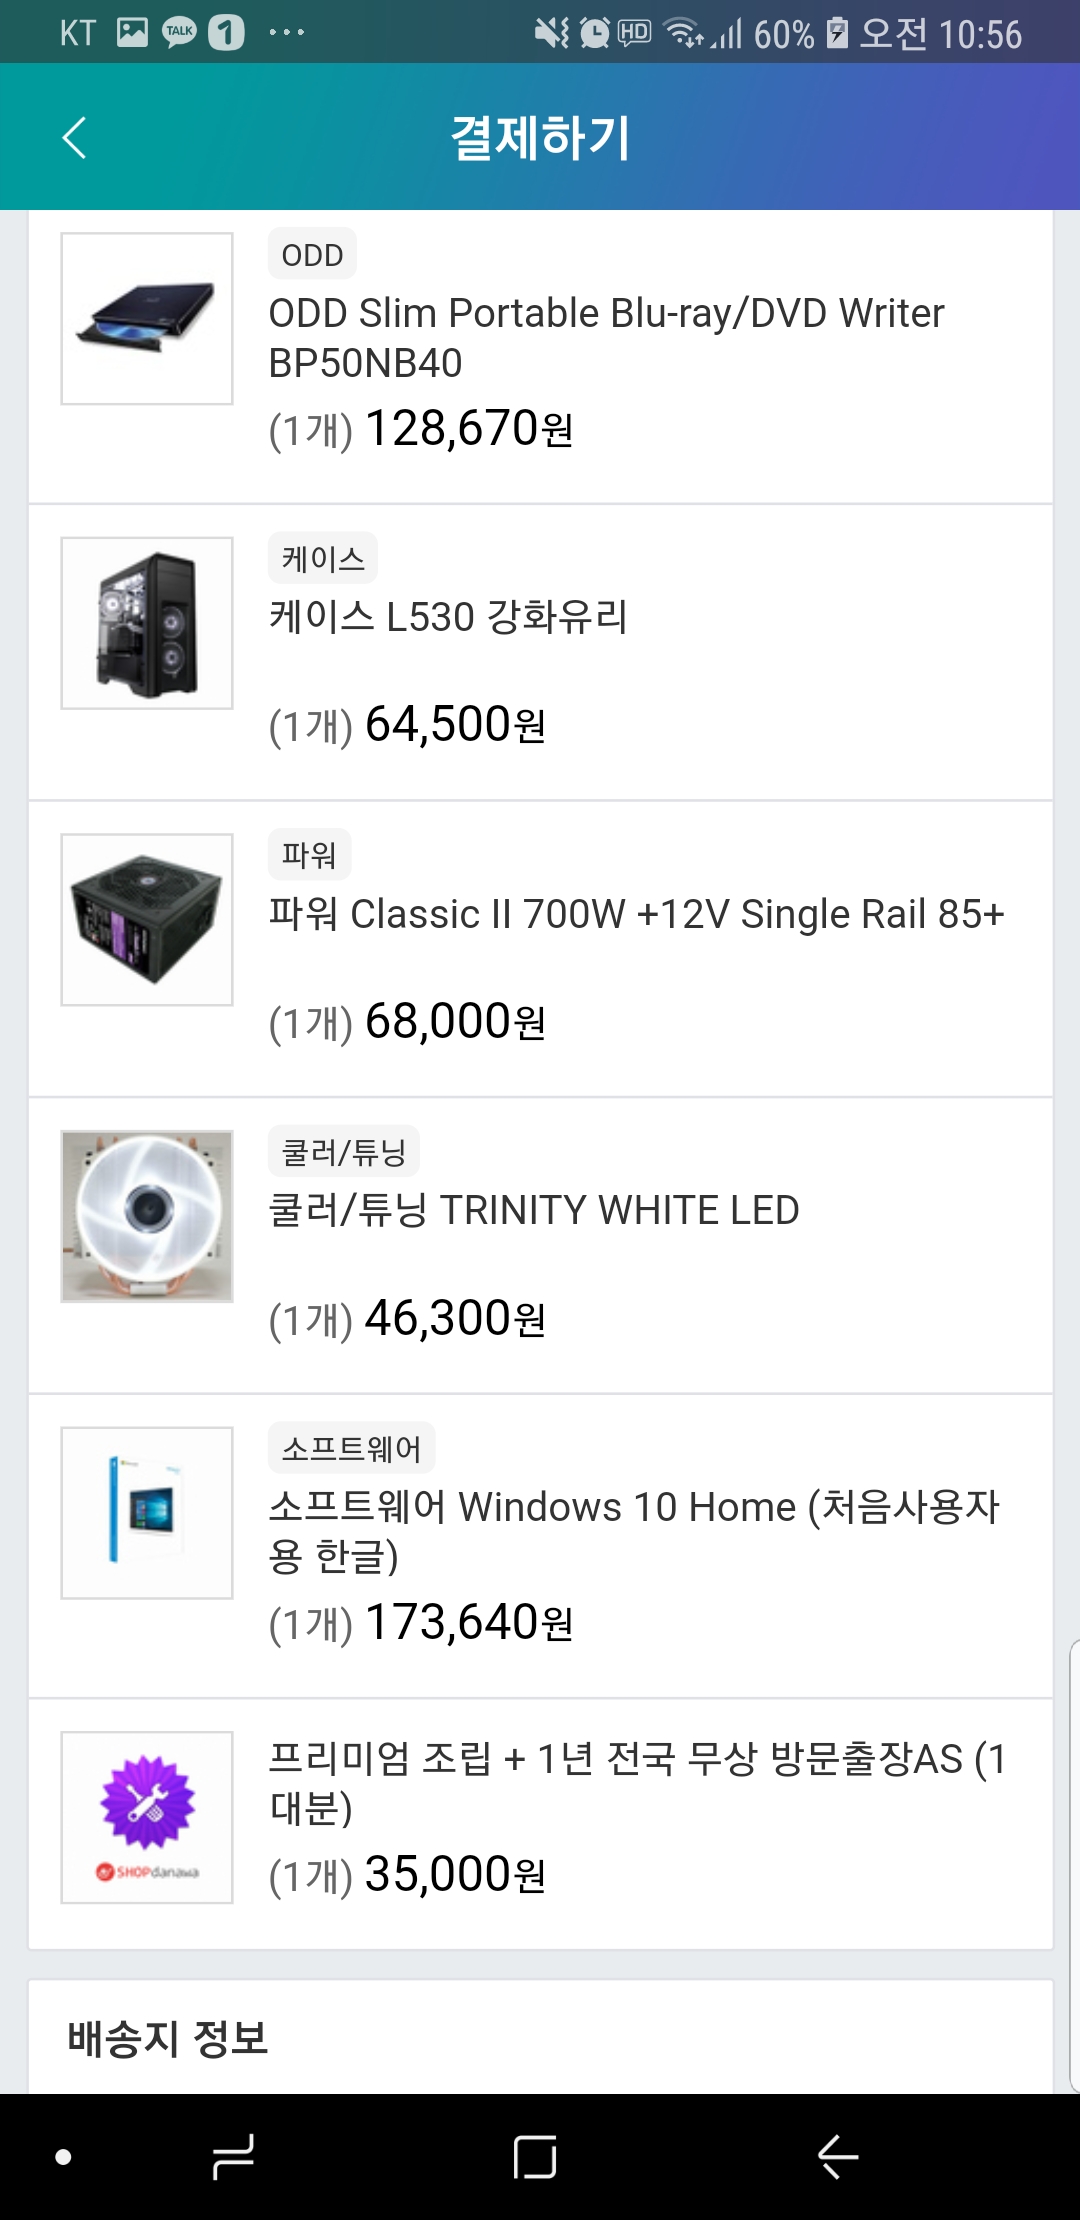The height and width of the screenshot is (2220, 1080).
Task: Tap the Windows 10 Home box image
Action: pos(147,1513)
